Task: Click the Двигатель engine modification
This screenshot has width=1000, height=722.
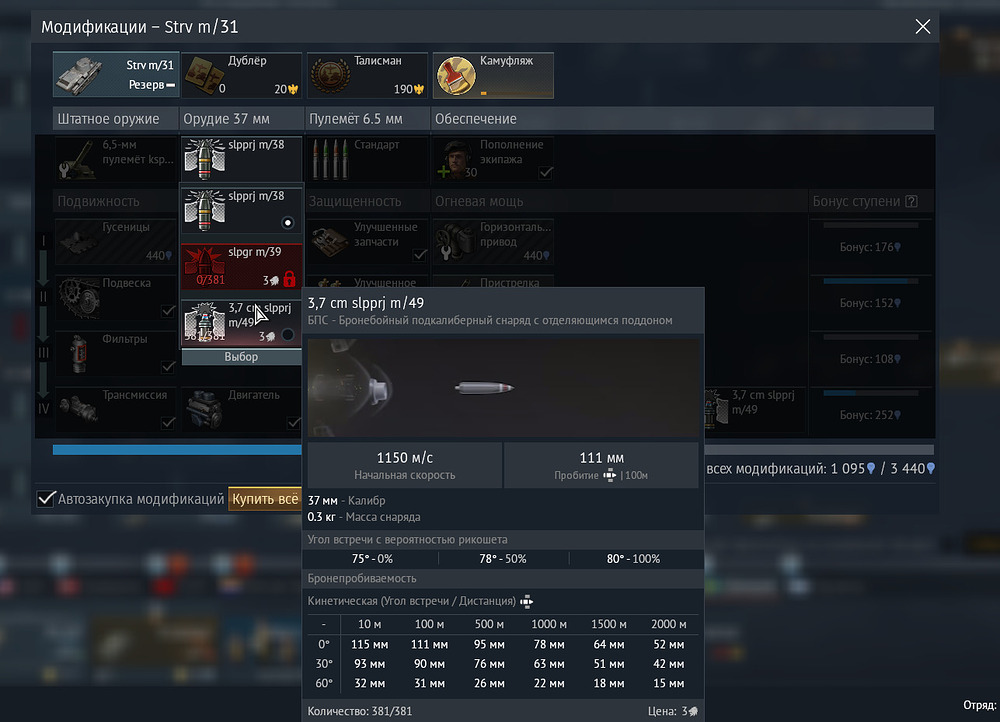Action: [241, 410]
